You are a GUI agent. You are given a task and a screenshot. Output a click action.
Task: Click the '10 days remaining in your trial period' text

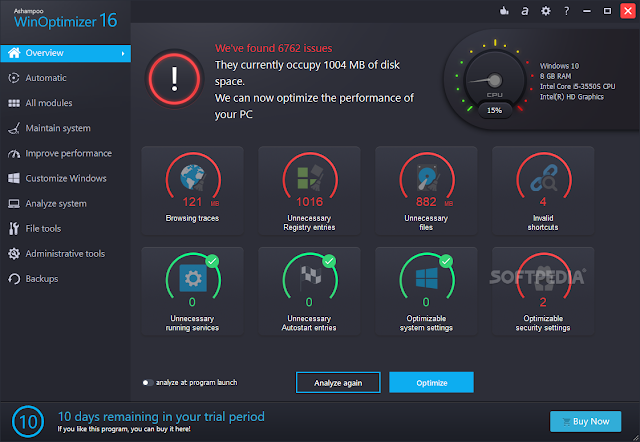161,416
